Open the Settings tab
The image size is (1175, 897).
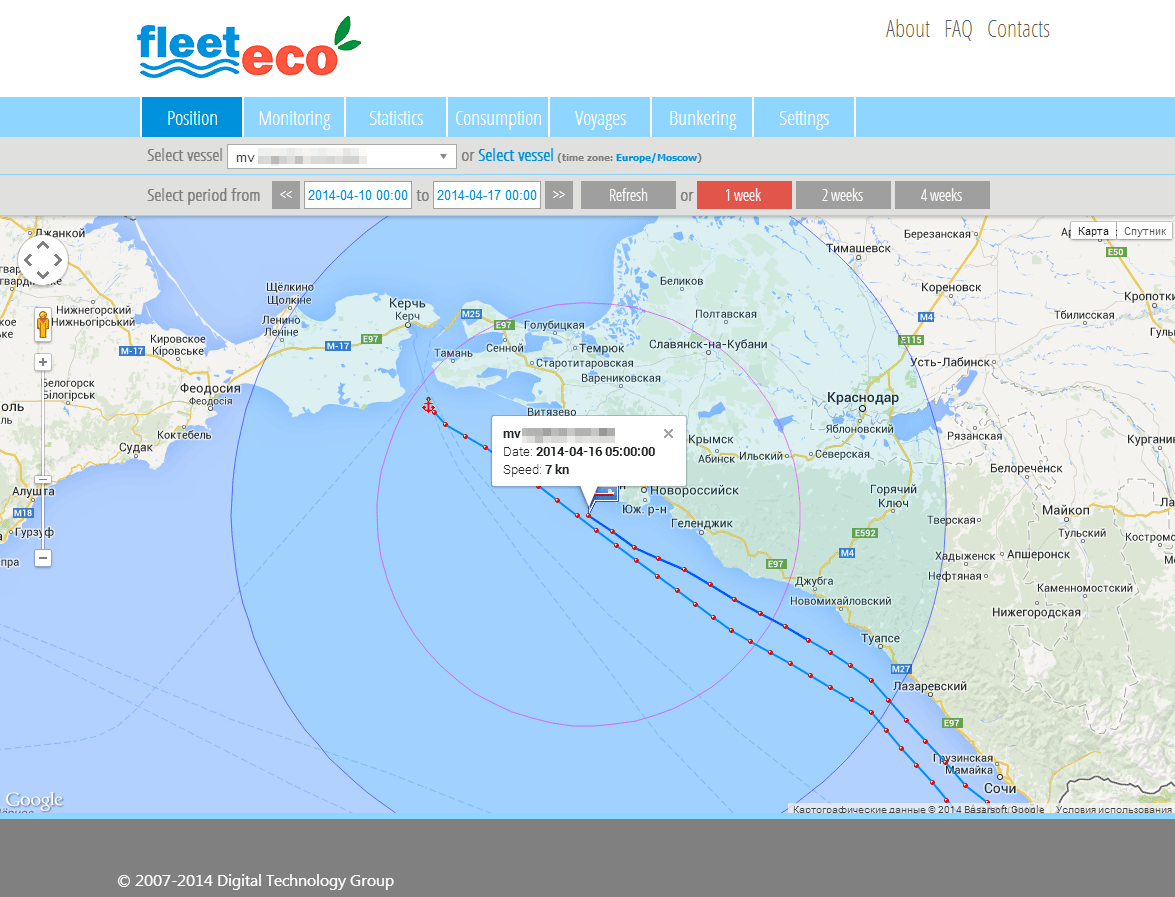pyautogui.click(x=804, y=118)
